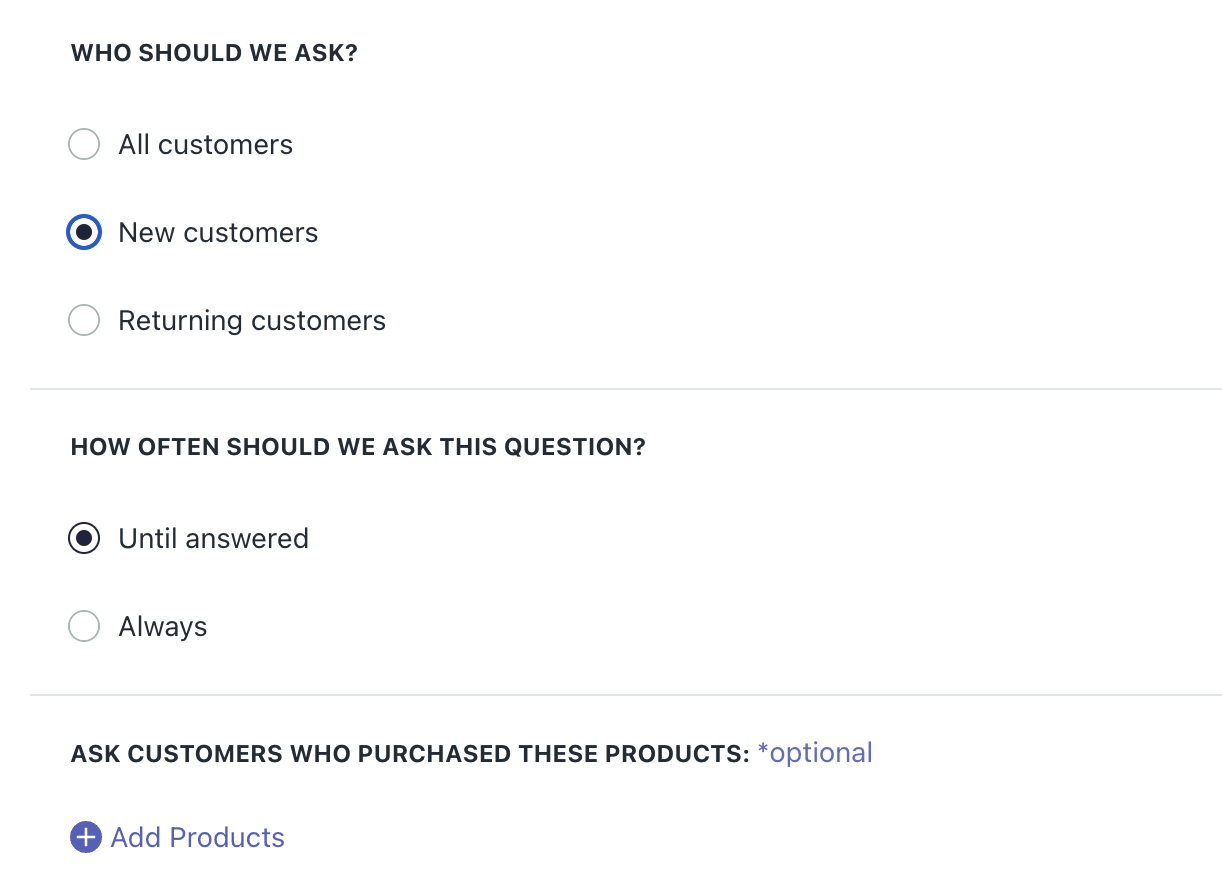The width and height of the screenshot is (1222, 892).
Task: Enable the Until answered radio option
Action: tap(84, 539)
